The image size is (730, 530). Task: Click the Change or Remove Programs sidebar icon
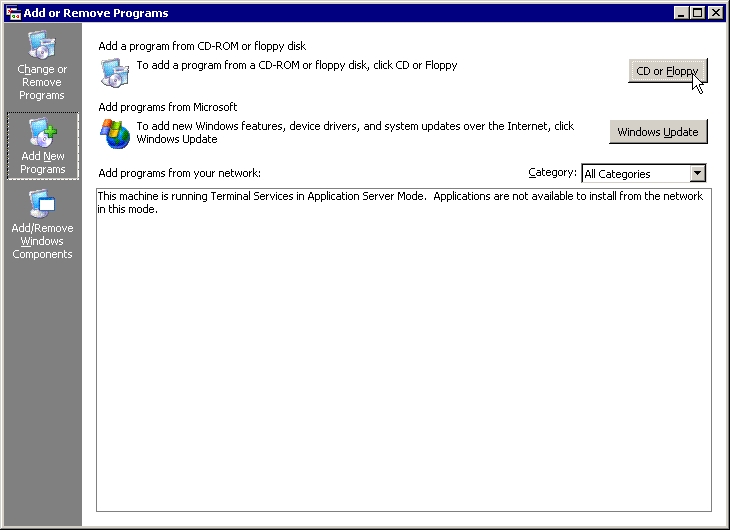[41, 46]
